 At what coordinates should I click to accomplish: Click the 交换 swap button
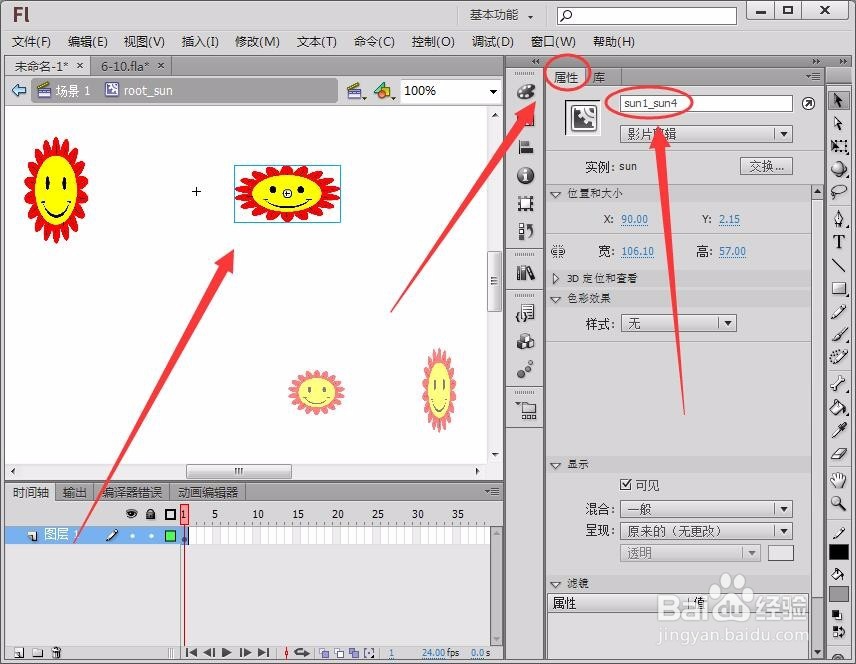(x=766, y=167)
